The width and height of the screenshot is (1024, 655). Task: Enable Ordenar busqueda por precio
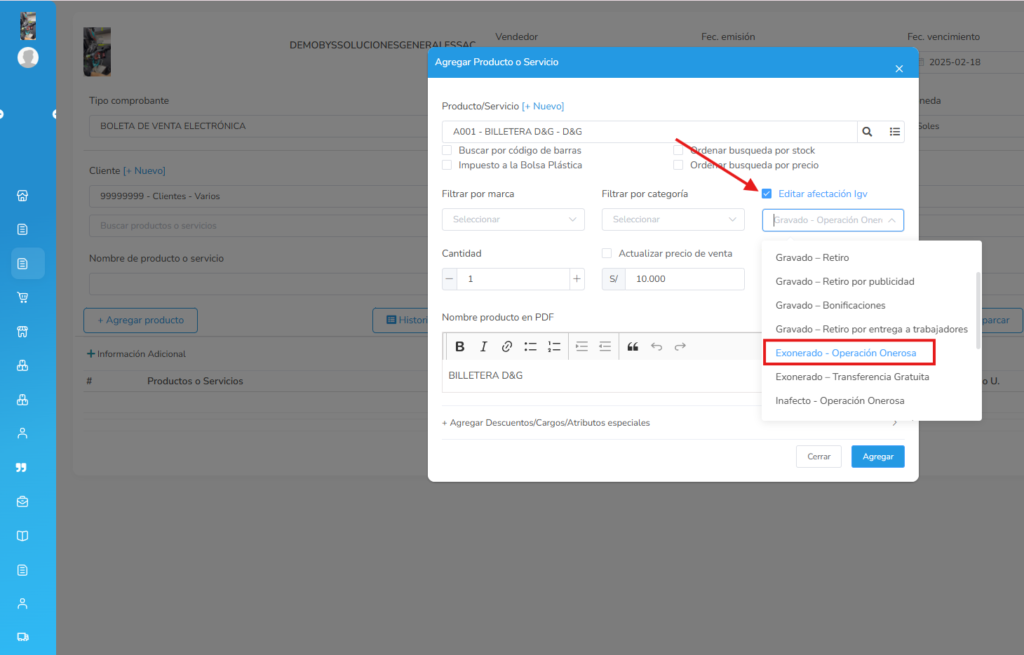(x=678, y=165)
